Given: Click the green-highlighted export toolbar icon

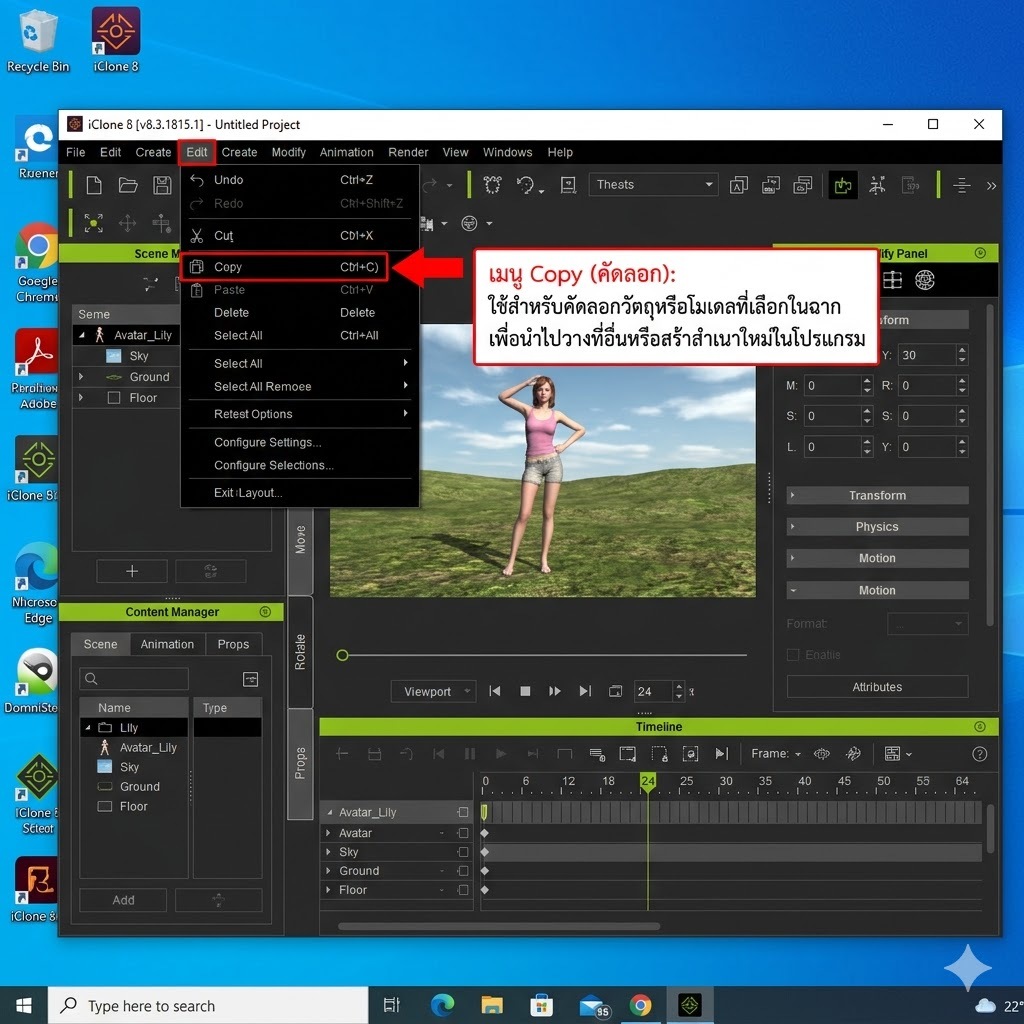Looking at the screenshot, I should point(843,185).
